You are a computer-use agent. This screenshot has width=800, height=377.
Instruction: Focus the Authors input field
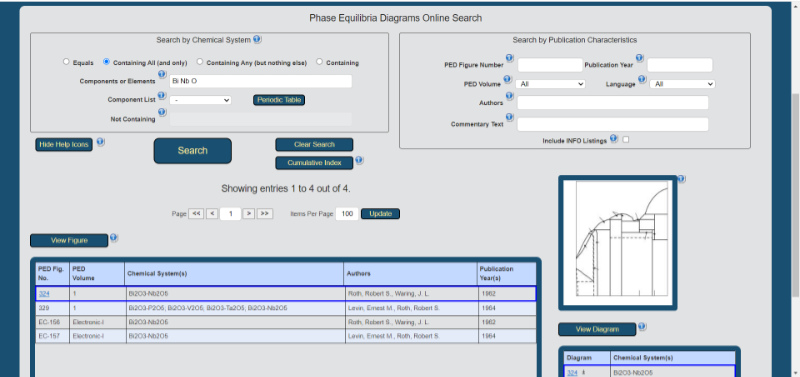coord(613,103)
